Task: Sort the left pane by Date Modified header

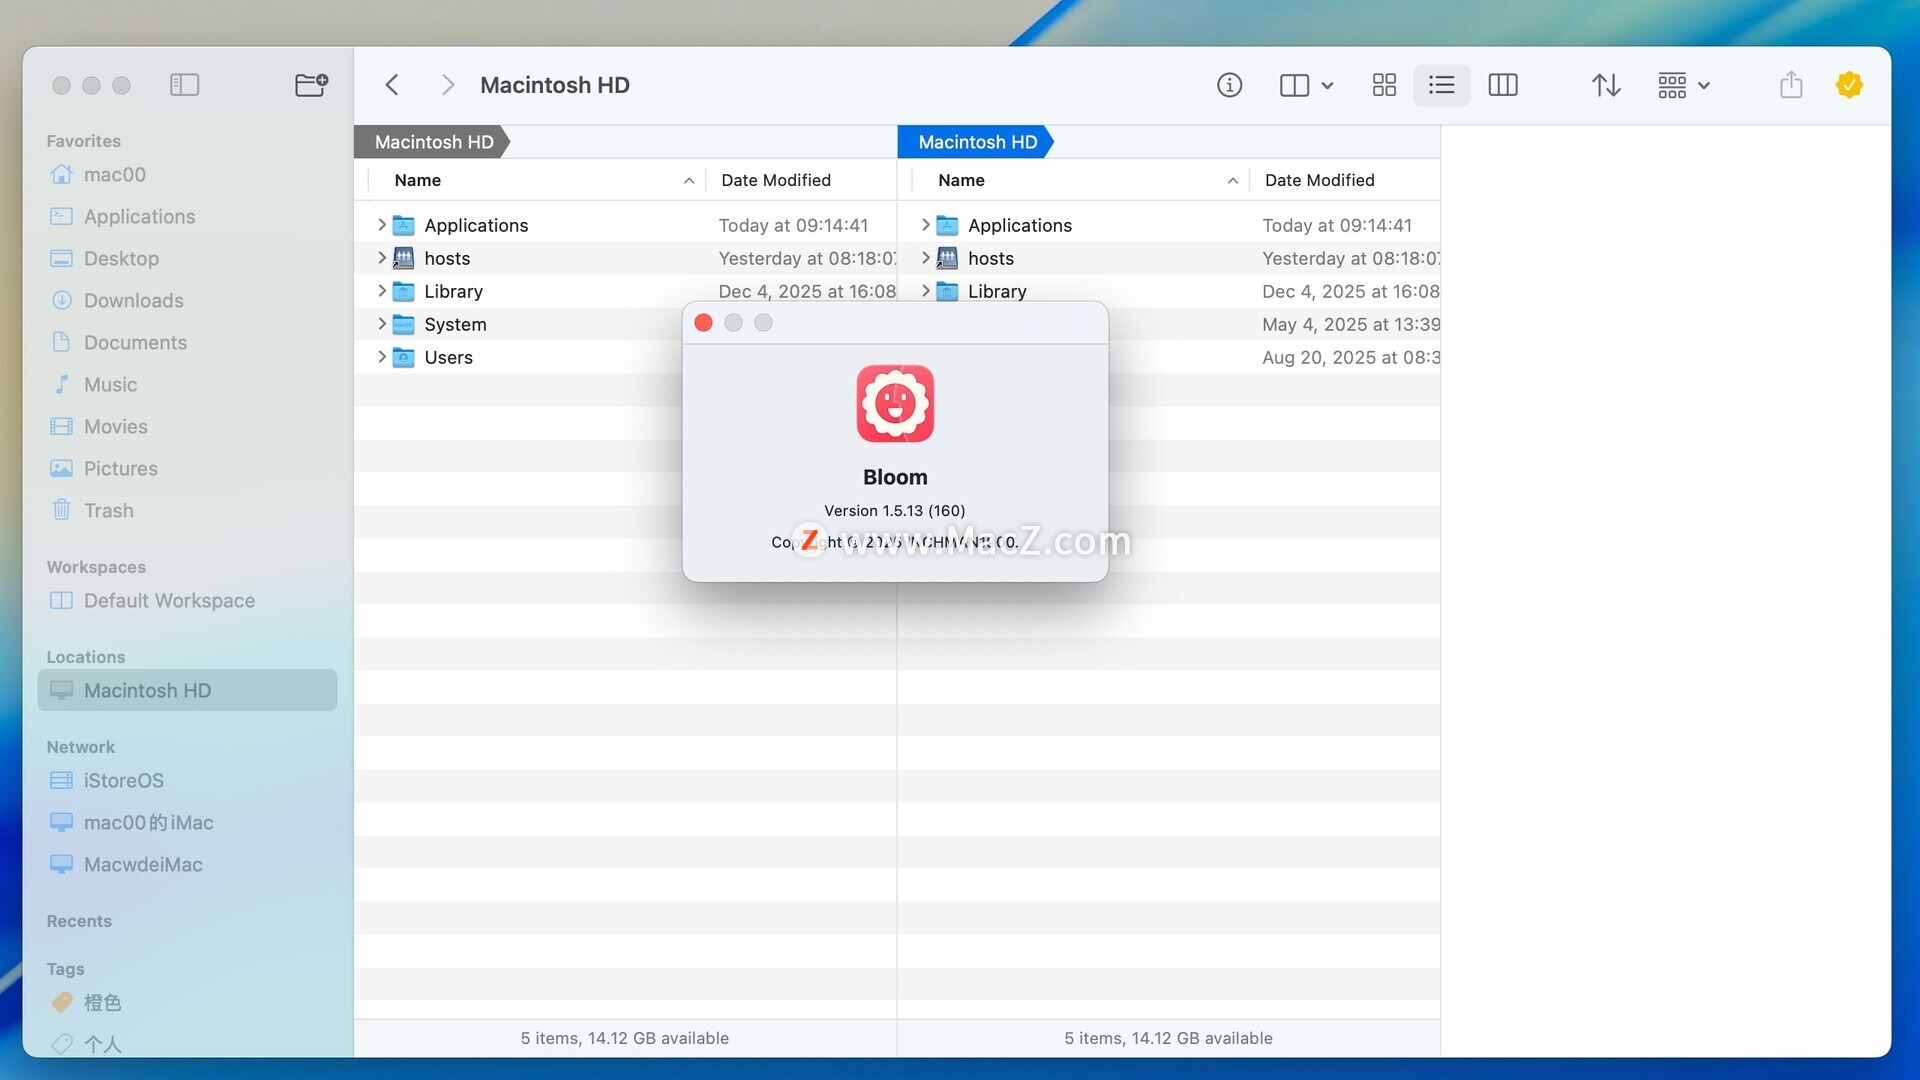Action: (776, 180)
